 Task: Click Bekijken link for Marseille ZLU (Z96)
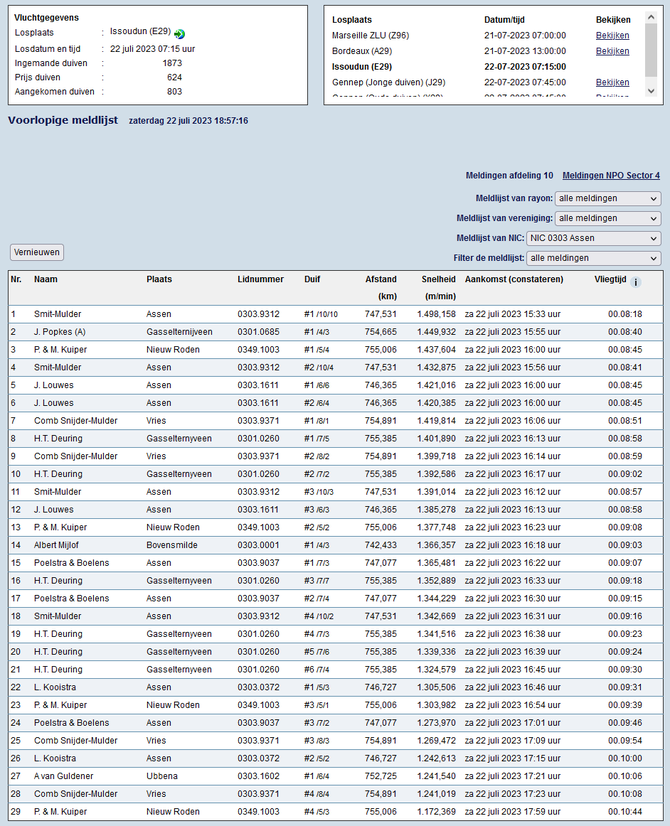(612, 35)
